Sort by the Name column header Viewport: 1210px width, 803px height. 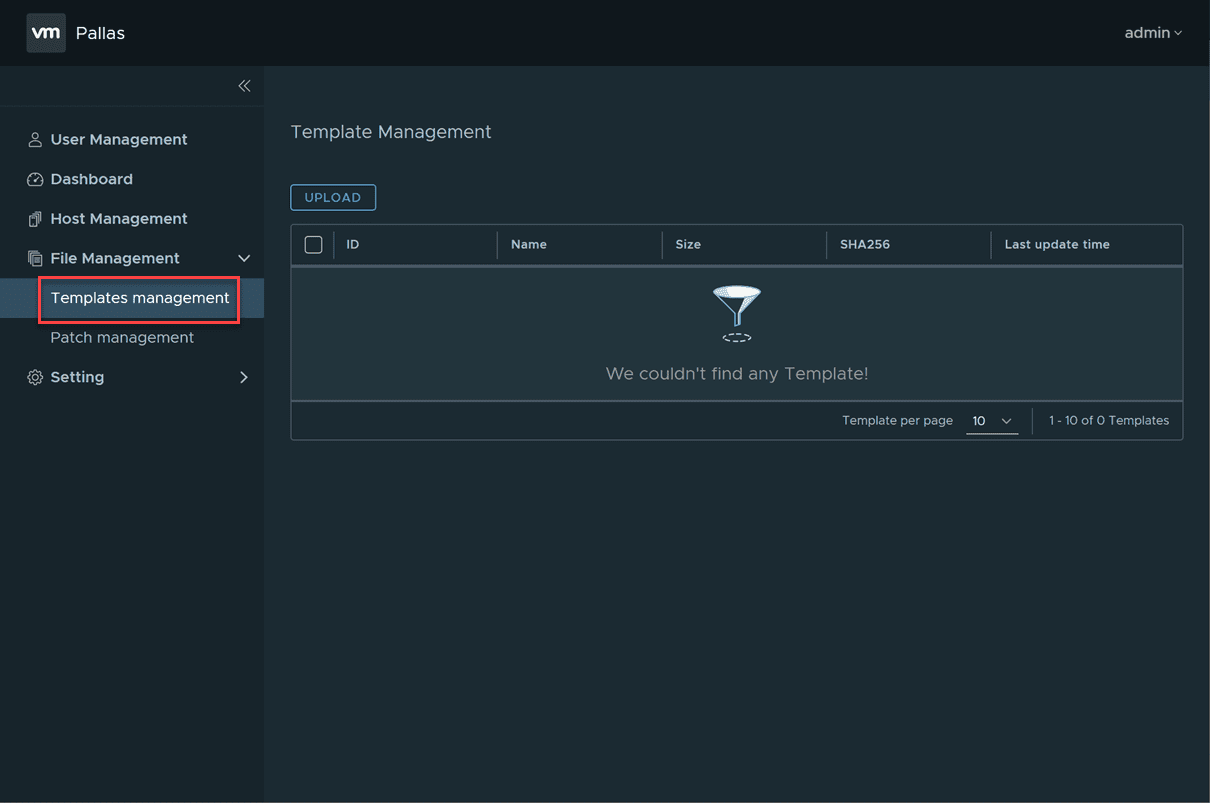coord(529,245)
